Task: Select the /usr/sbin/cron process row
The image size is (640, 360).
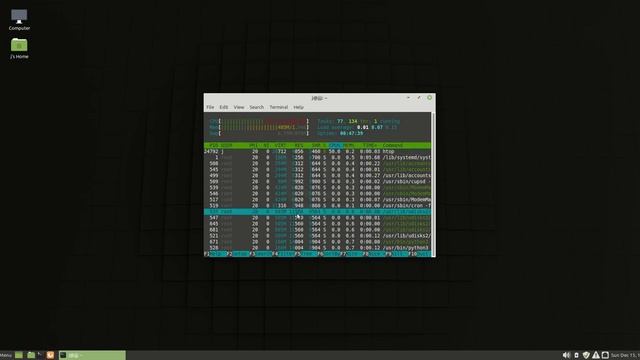Action: [317, 205]
